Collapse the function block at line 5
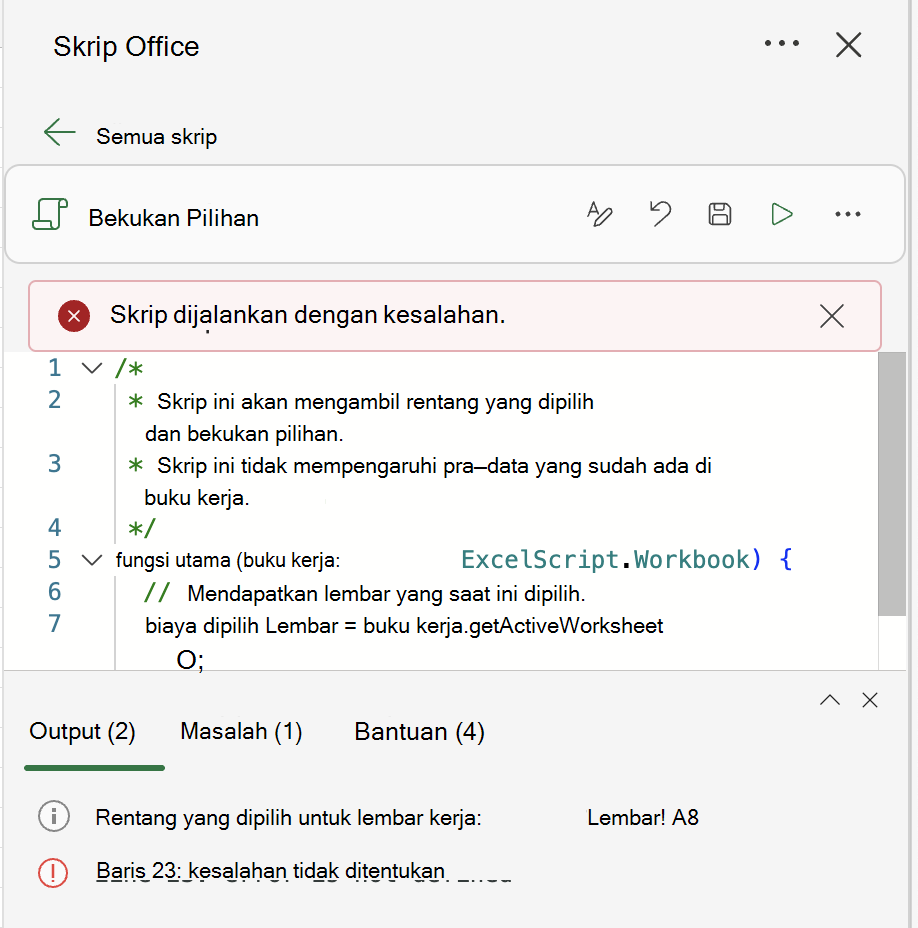This screenshot has width=918, height=928. [92, 560]
